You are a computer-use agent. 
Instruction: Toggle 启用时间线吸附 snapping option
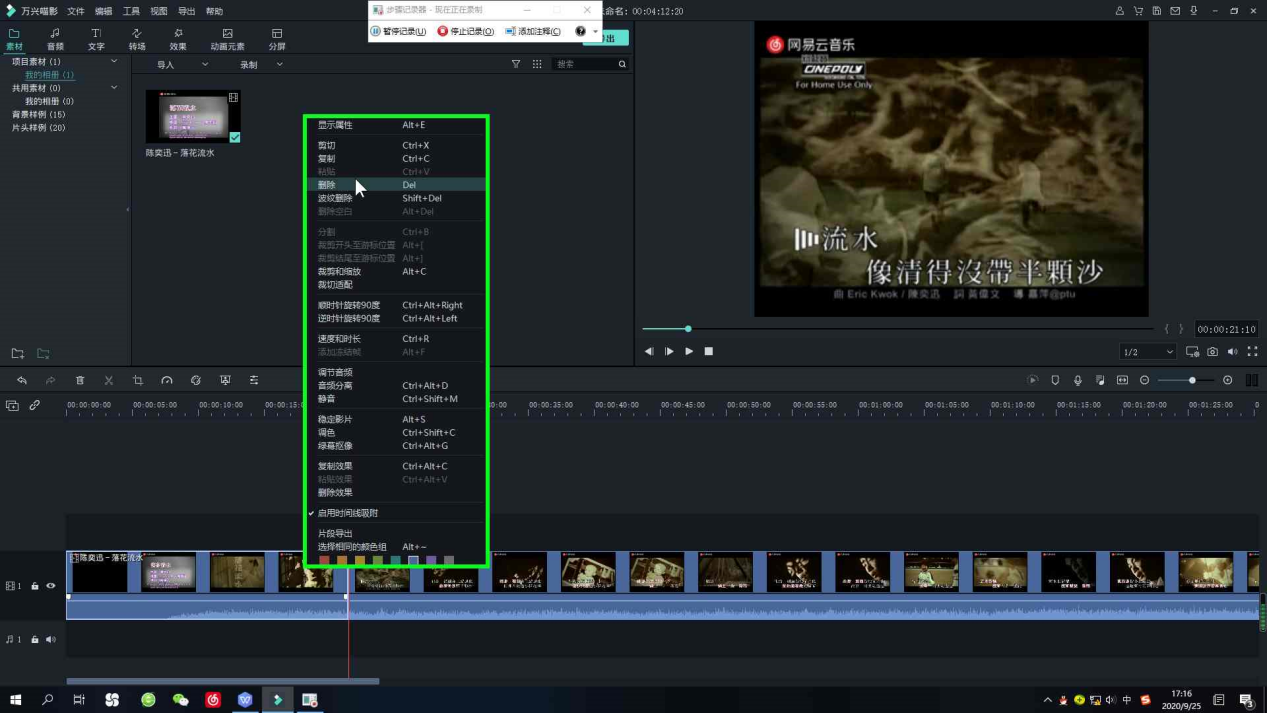point(348,513)
